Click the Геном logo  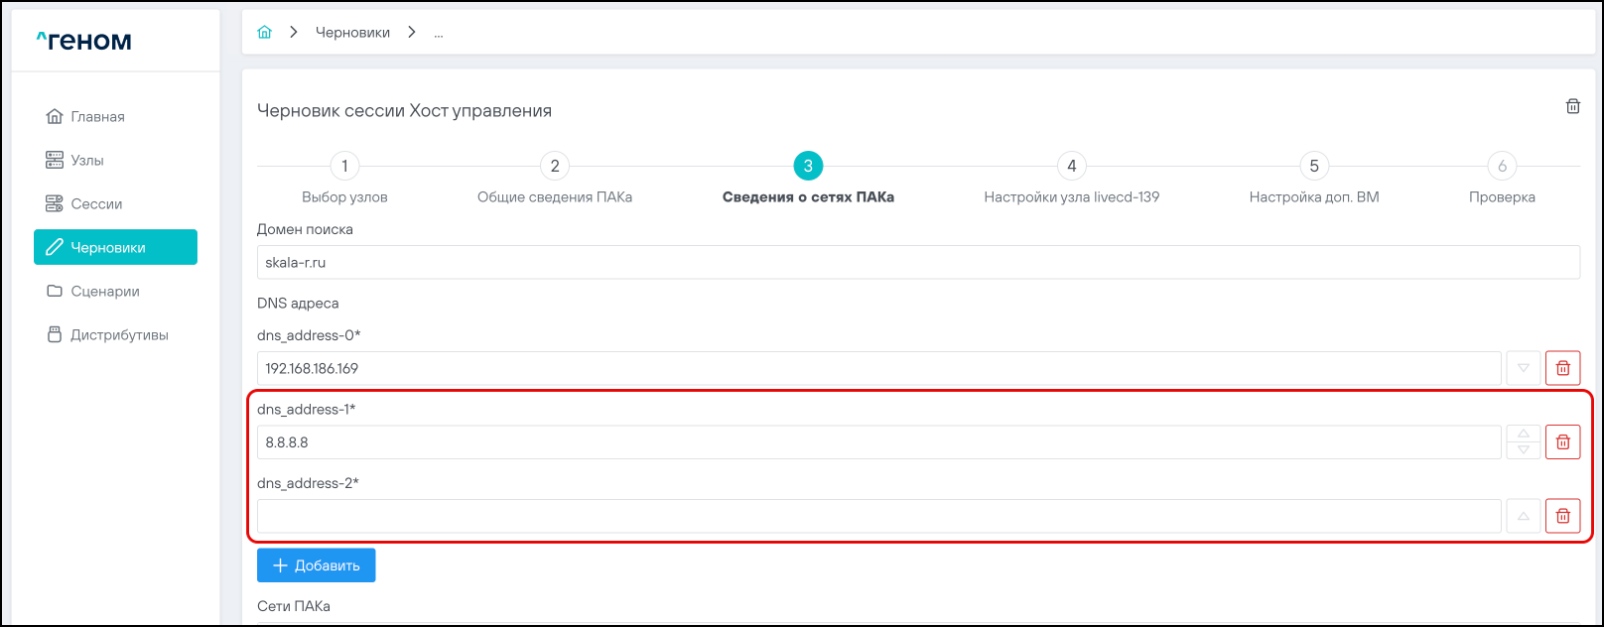84,41
